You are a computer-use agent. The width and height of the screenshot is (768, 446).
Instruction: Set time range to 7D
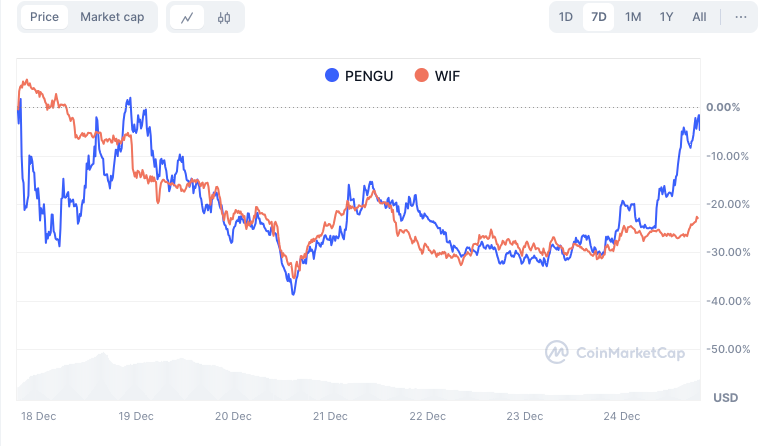point(599,17)
